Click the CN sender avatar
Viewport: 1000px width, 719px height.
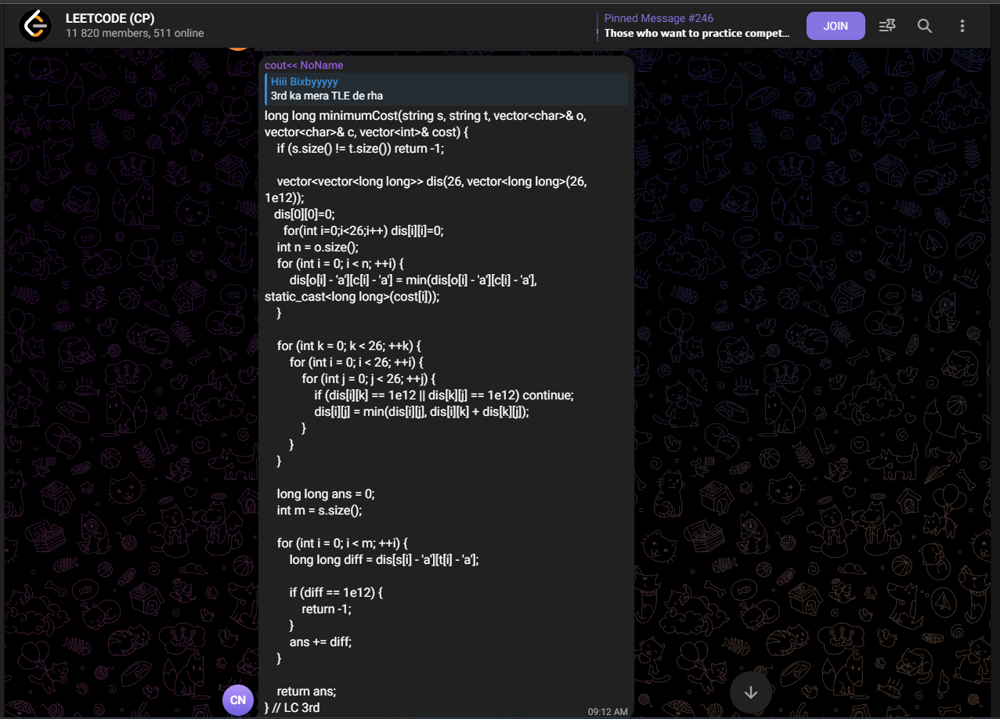coord(238,699)
